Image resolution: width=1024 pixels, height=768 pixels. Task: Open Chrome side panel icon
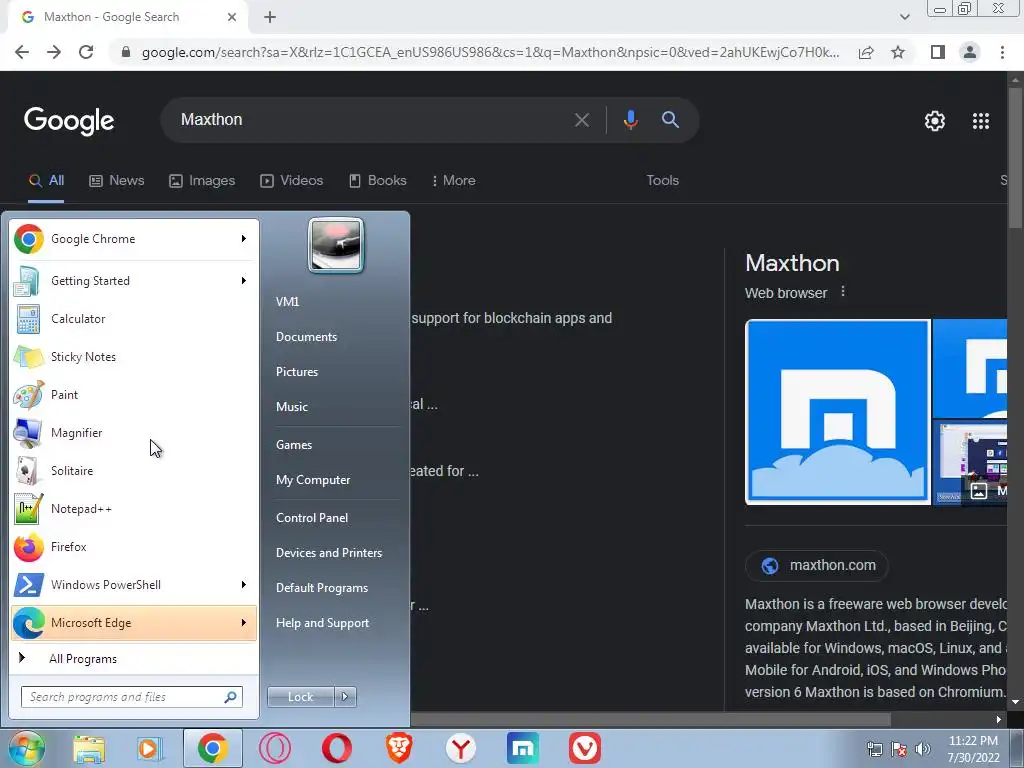(938, 52)
